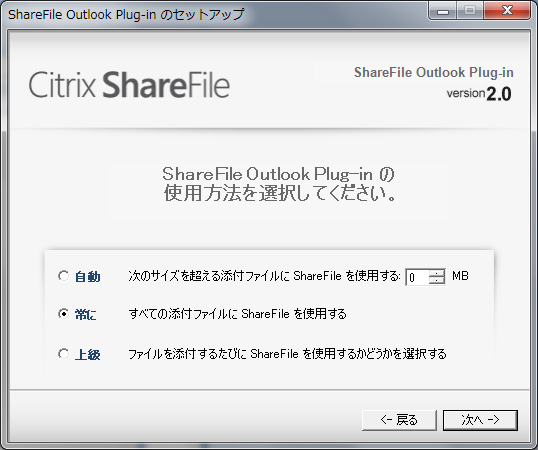This screenshot has width=538, height=450.
Task: Click the ShareFile Outlook Plug-in header label
Action: click(434, 72)
